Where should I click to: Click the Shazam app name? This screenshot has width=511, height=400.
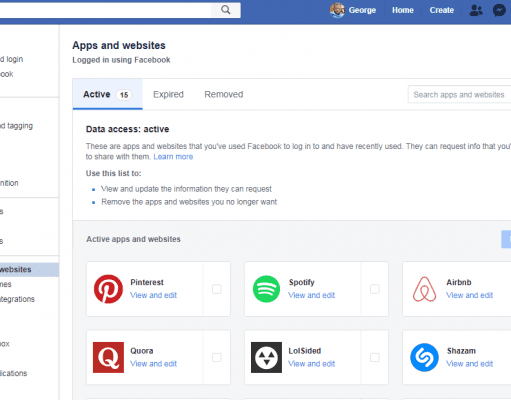461,351
